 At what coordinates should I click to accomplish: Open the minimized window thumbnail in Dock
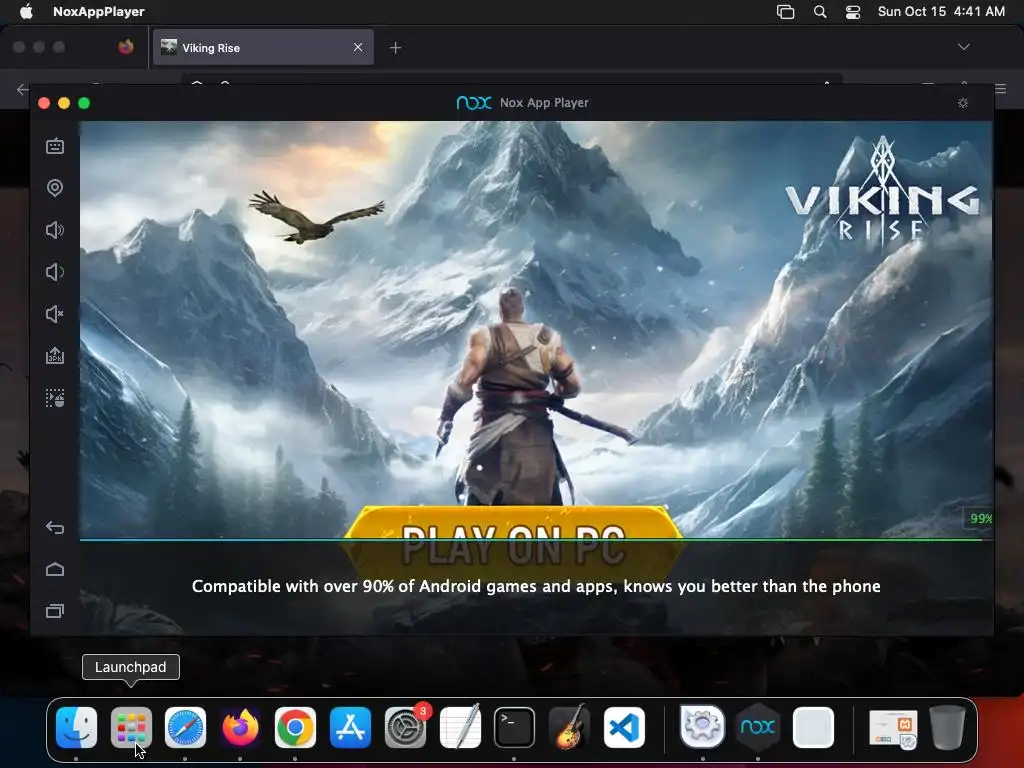coord(893,729)
